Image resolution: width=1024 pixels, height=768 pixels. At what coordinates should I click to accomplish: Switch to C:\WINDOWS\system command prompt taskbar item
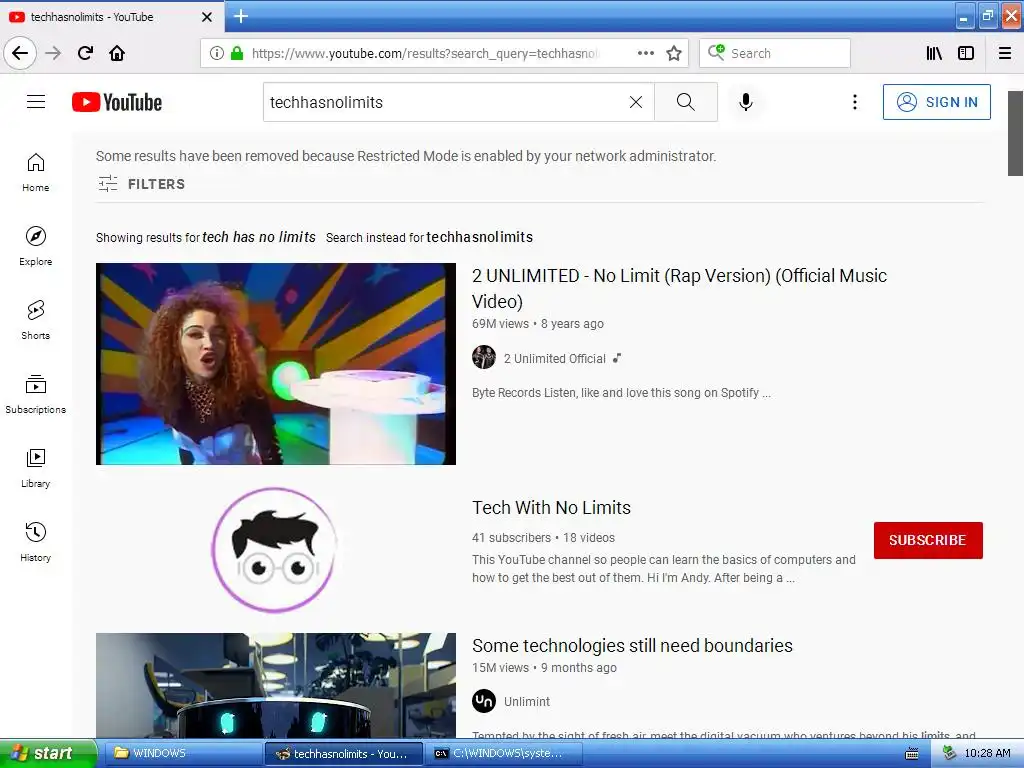(x=505, y=754)
